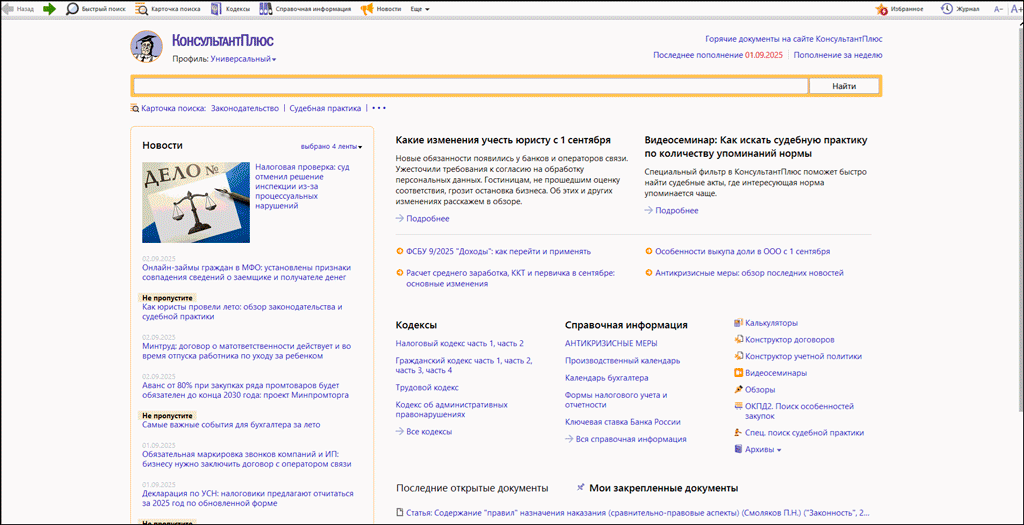Select Судебная практика search card link

[x=325, y=108]
